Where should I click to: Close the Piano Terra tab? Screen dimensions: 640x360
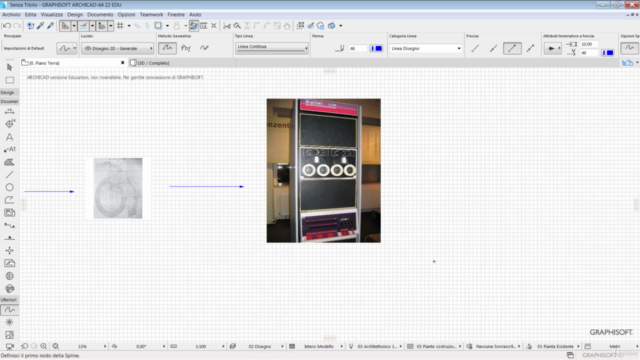122,63
